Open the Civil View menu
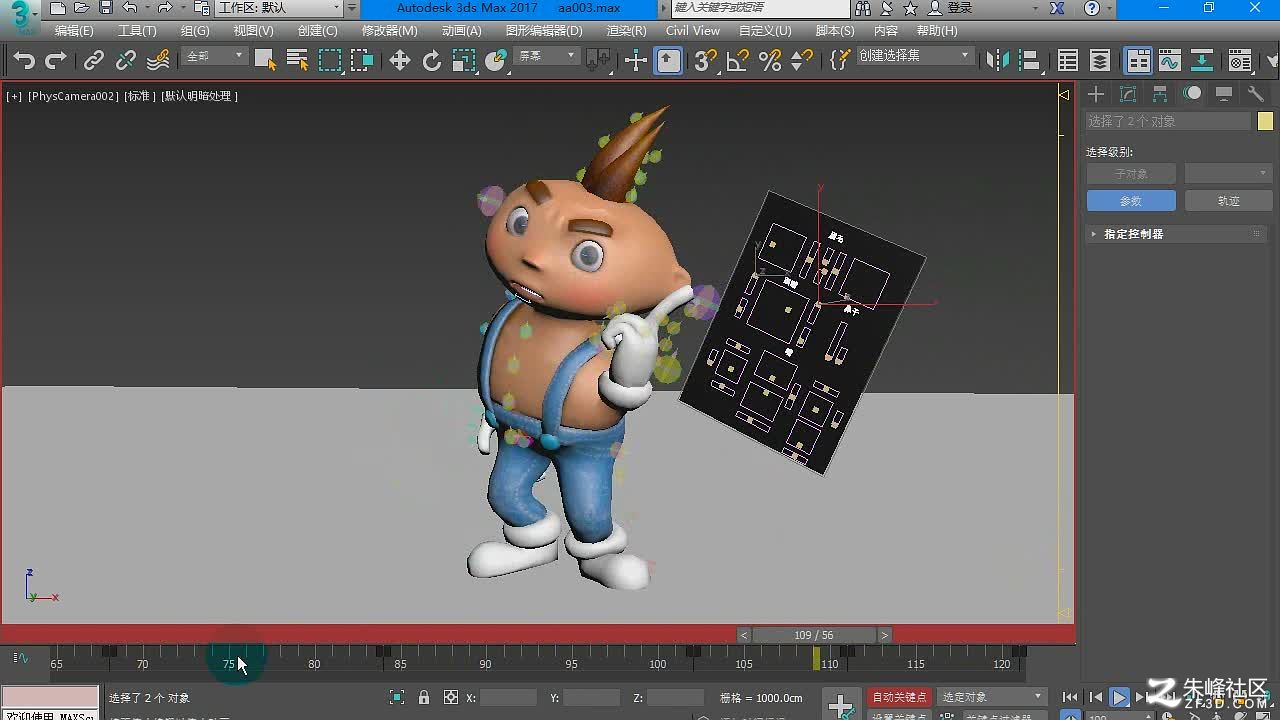This screenshot has height=720, width=1280. 693,31
